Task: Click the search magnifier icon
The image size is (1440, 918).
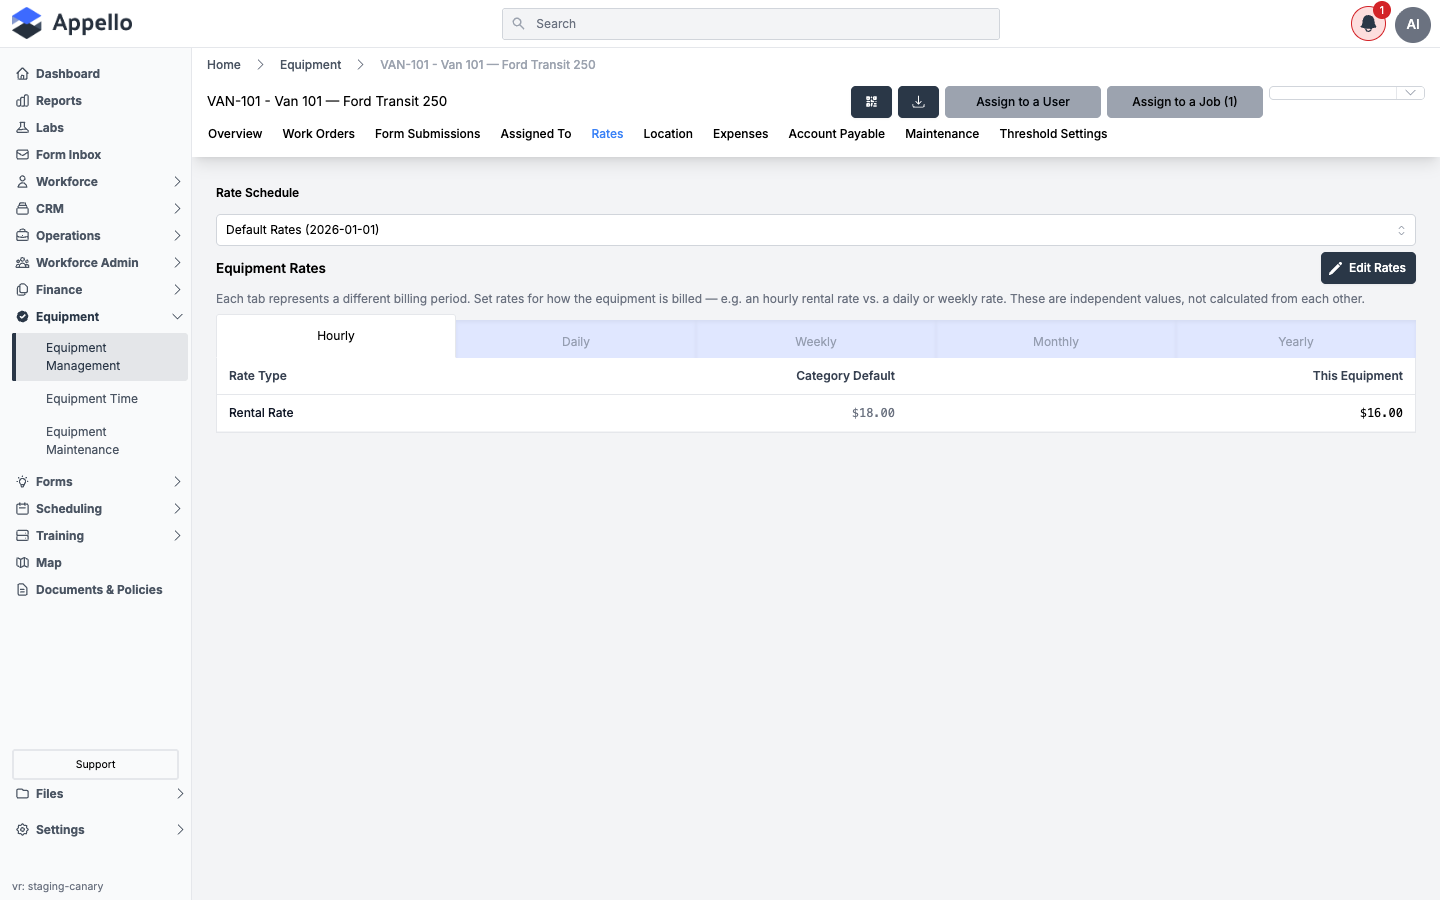Action: pyautogui.click(x=518, y=24)
